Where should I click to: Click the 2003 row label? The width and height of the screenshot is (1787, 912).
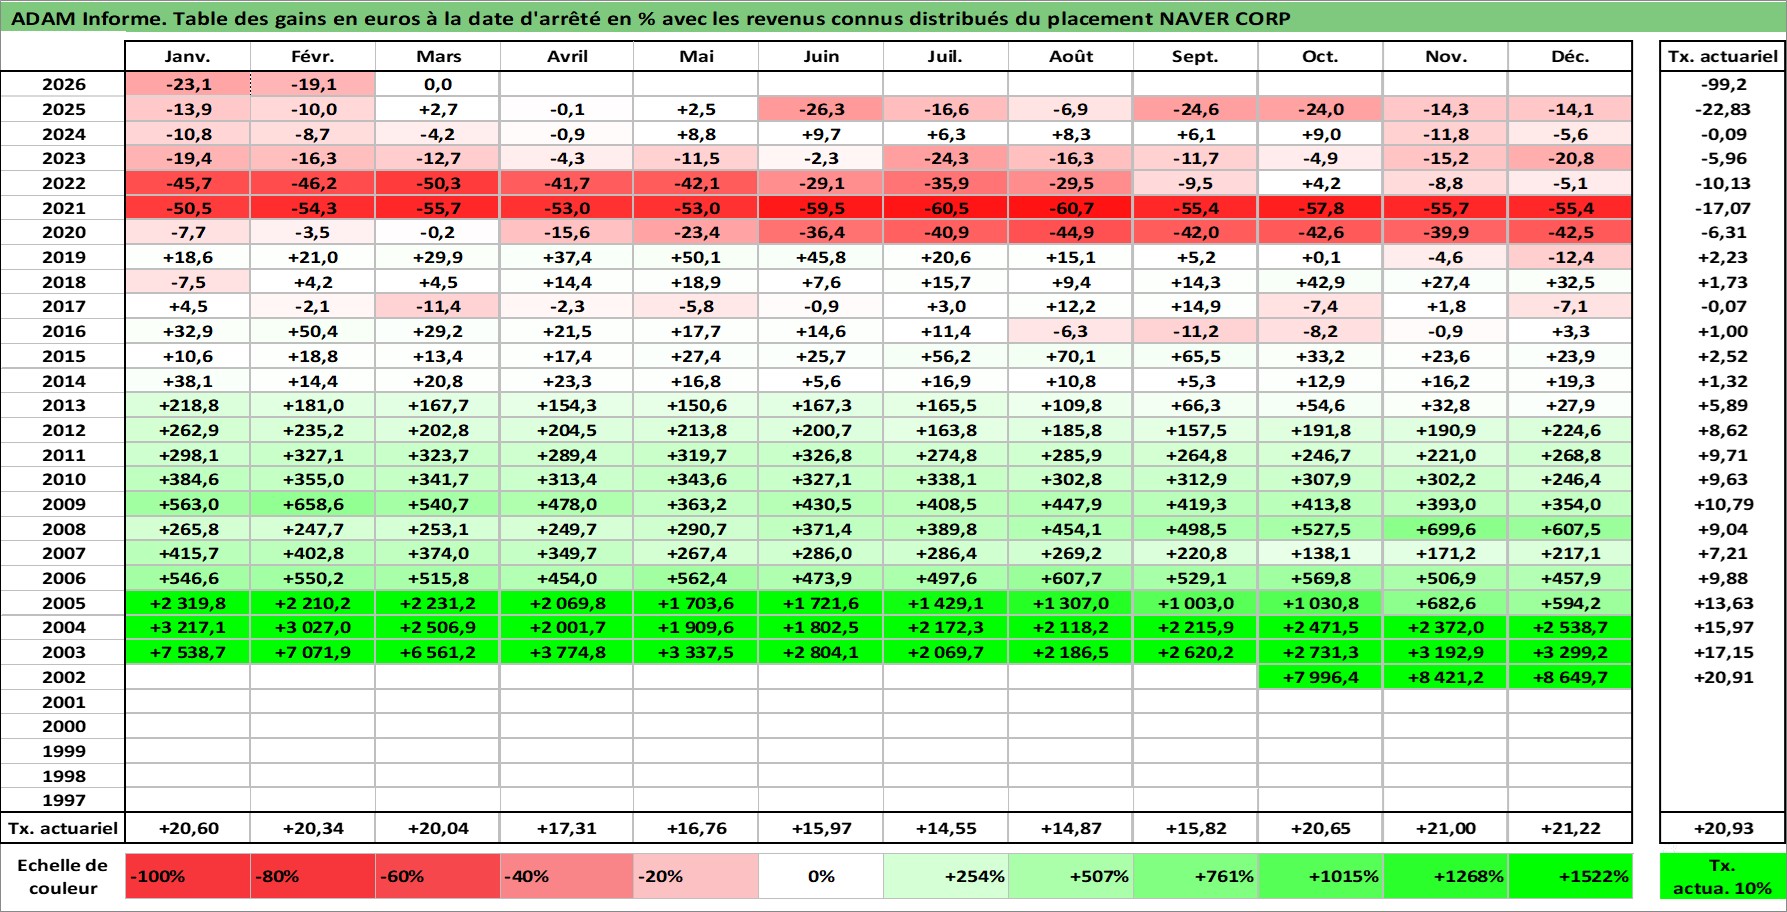(x=63, y=652)
